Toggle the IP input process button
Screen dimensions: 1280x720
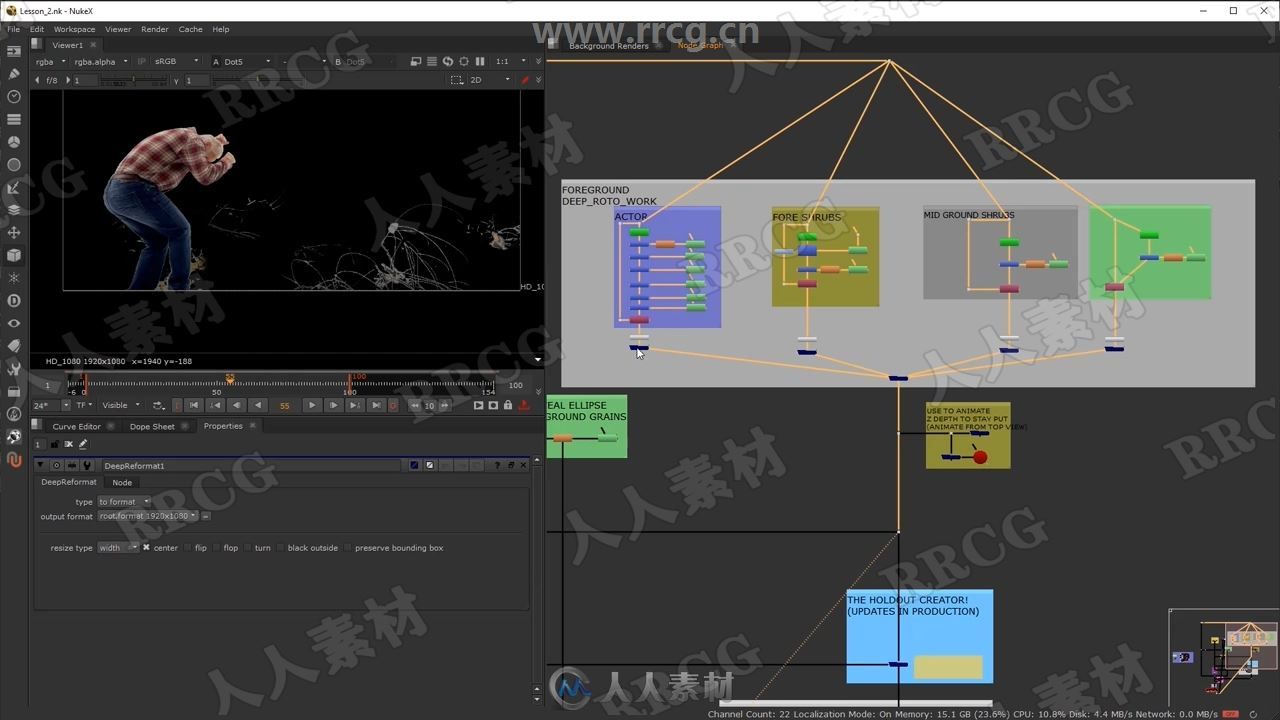[x=141, y=61]
